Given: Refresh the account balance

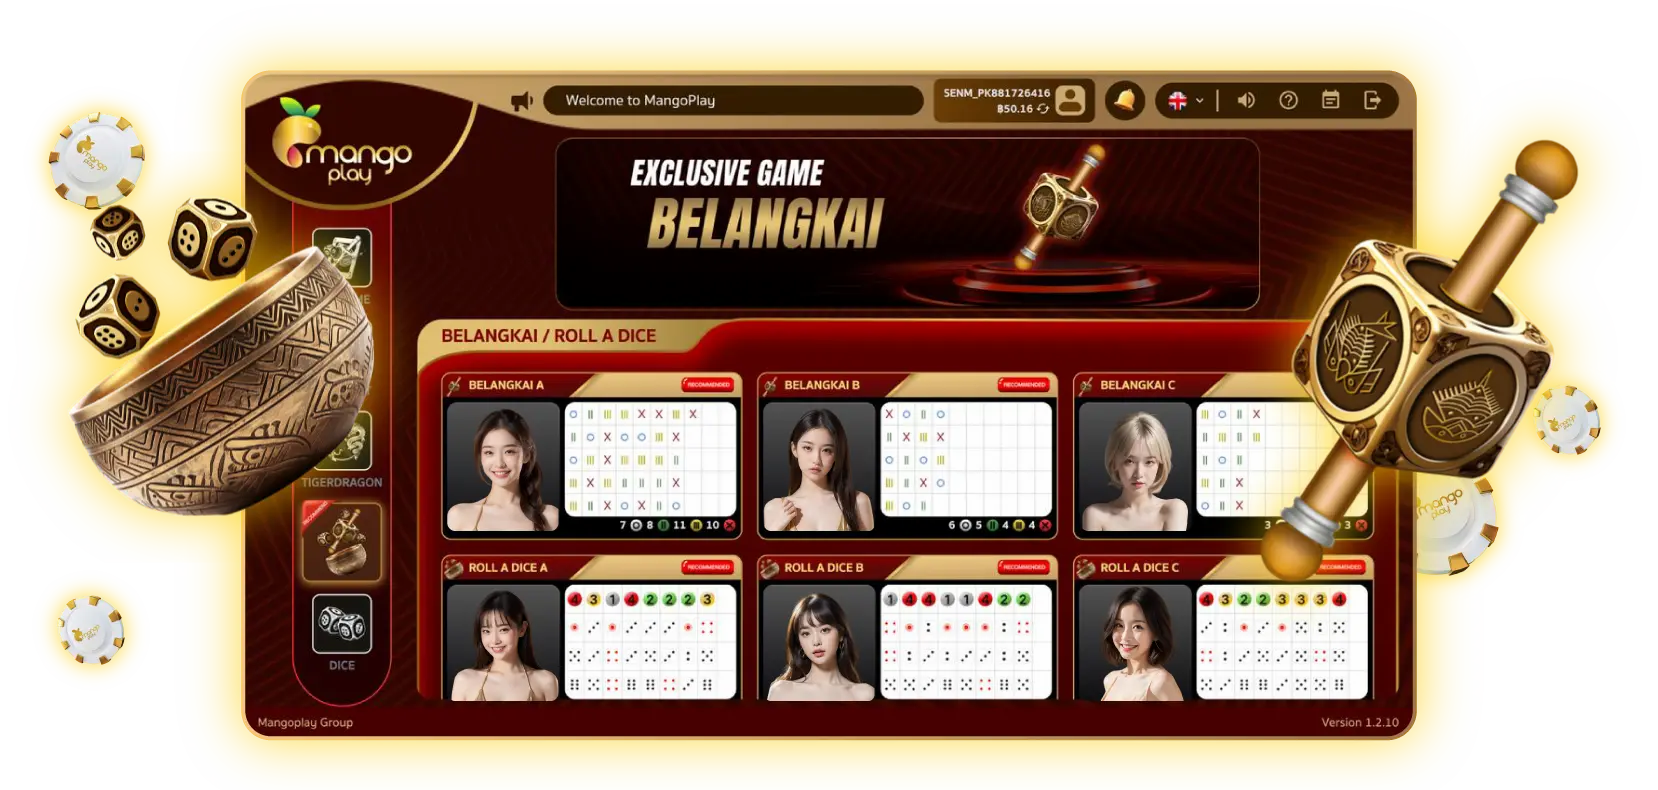Looking at the screenshot, I should pos(1043,109).
